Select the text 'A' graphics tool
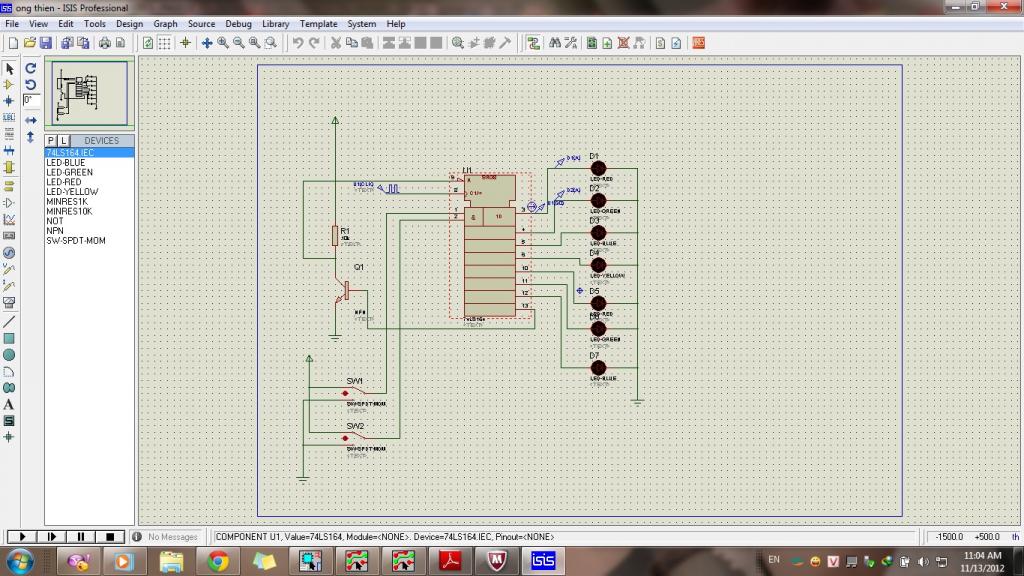This screenshot has height=576, width=1024. click(9, 404)
